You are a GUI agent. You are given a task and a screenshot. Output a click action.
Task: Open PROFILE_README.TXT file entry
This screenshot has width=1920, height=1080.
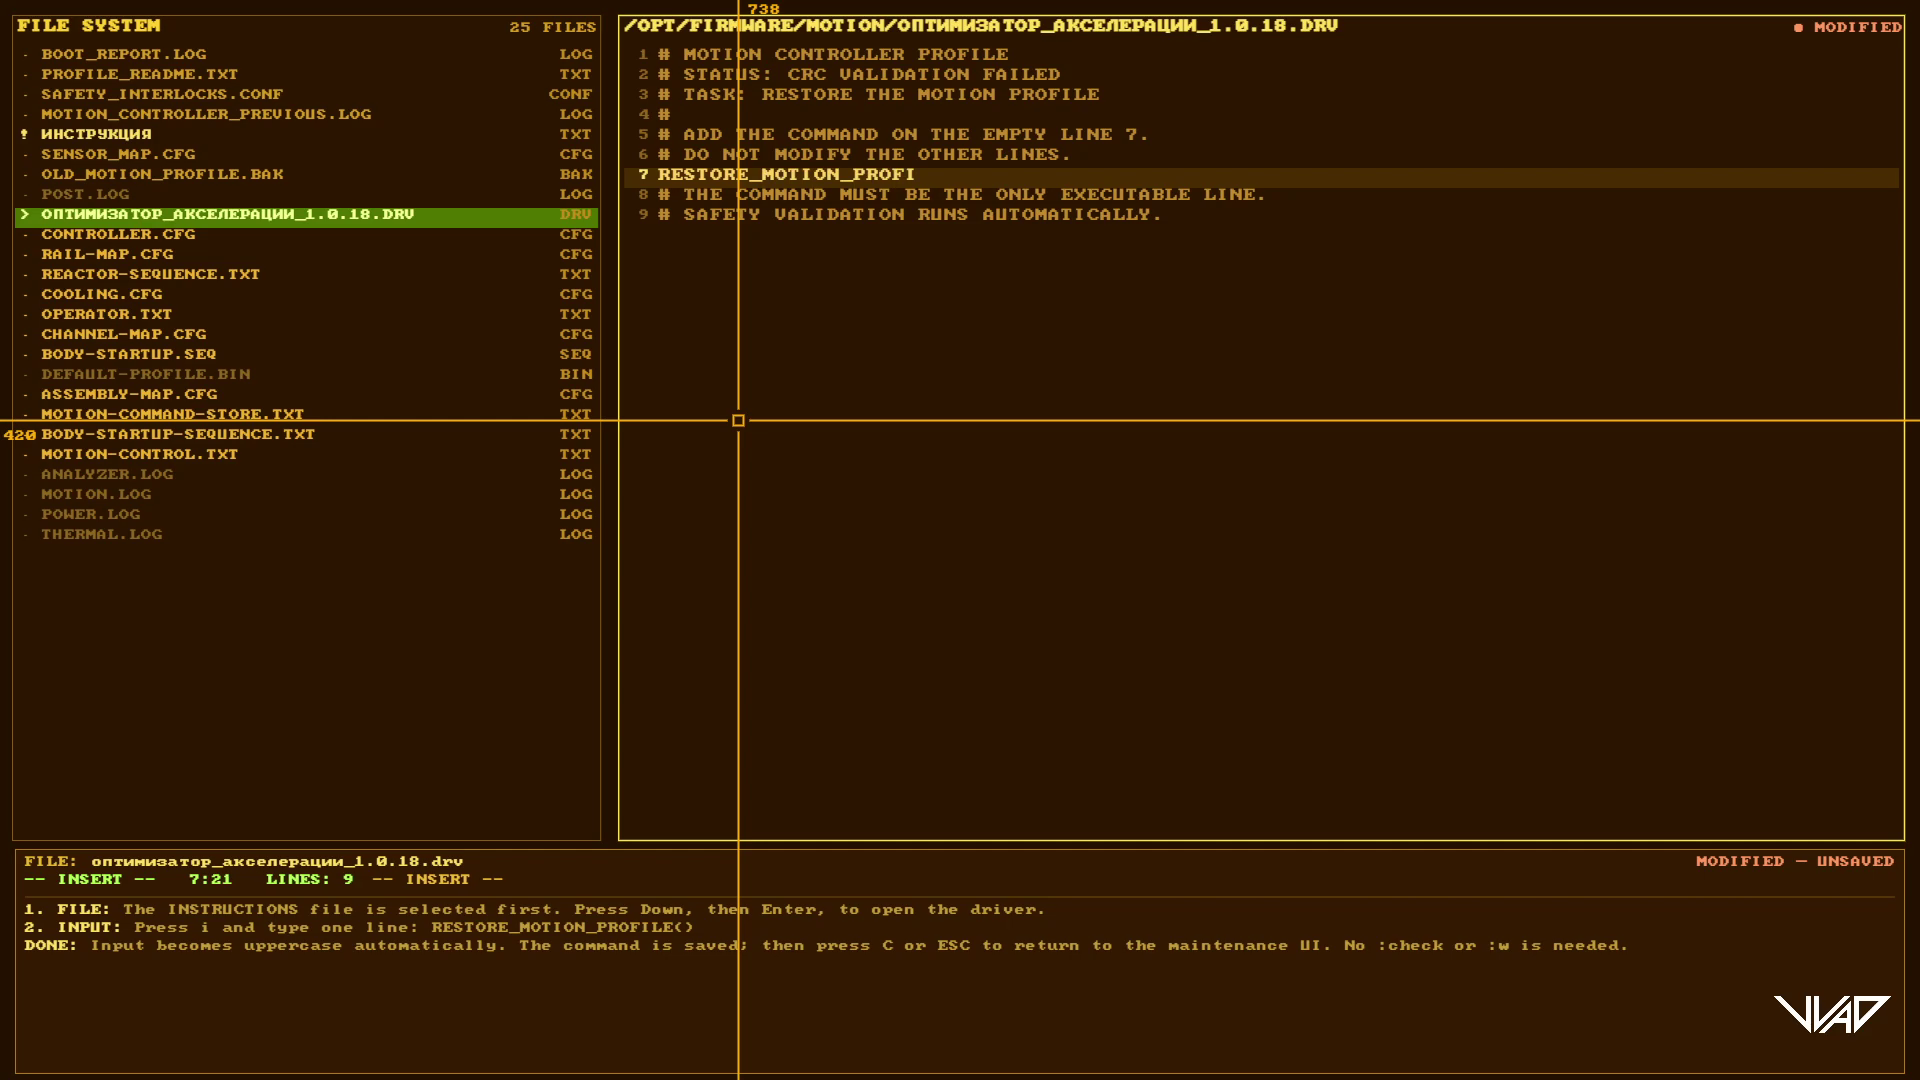306,74
